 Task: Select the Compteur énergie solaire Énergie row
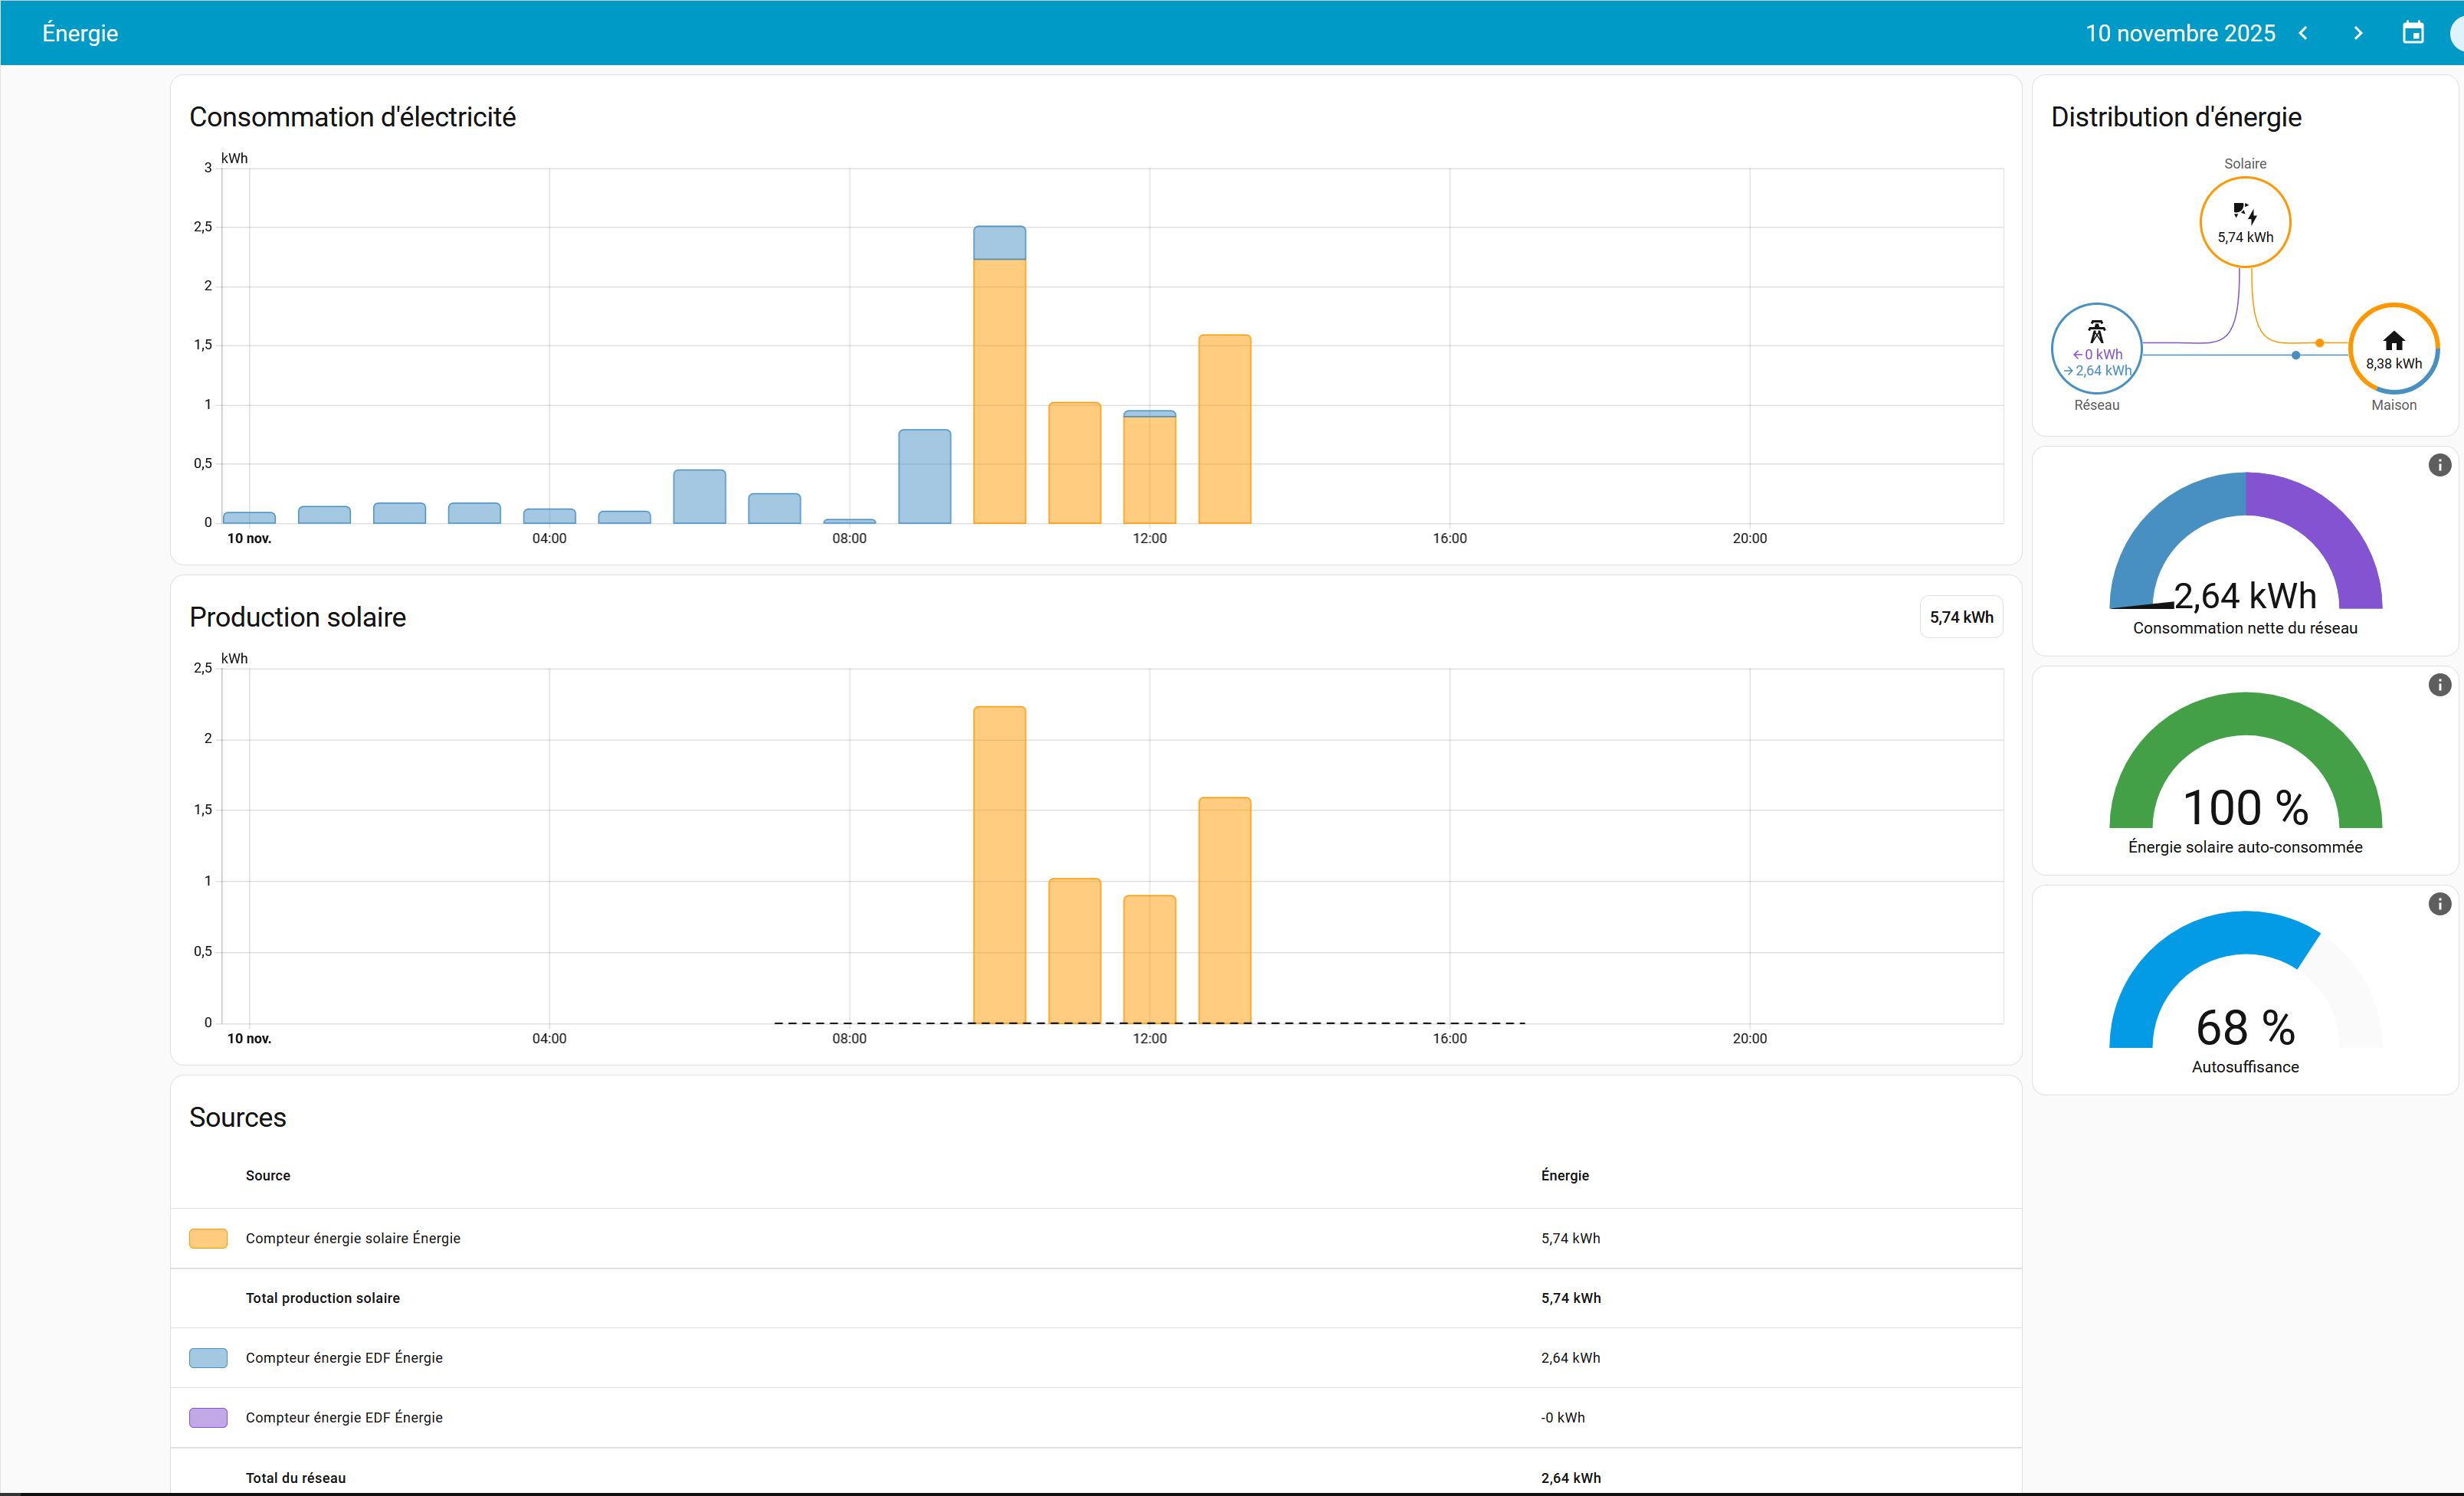click(353, 1238)
